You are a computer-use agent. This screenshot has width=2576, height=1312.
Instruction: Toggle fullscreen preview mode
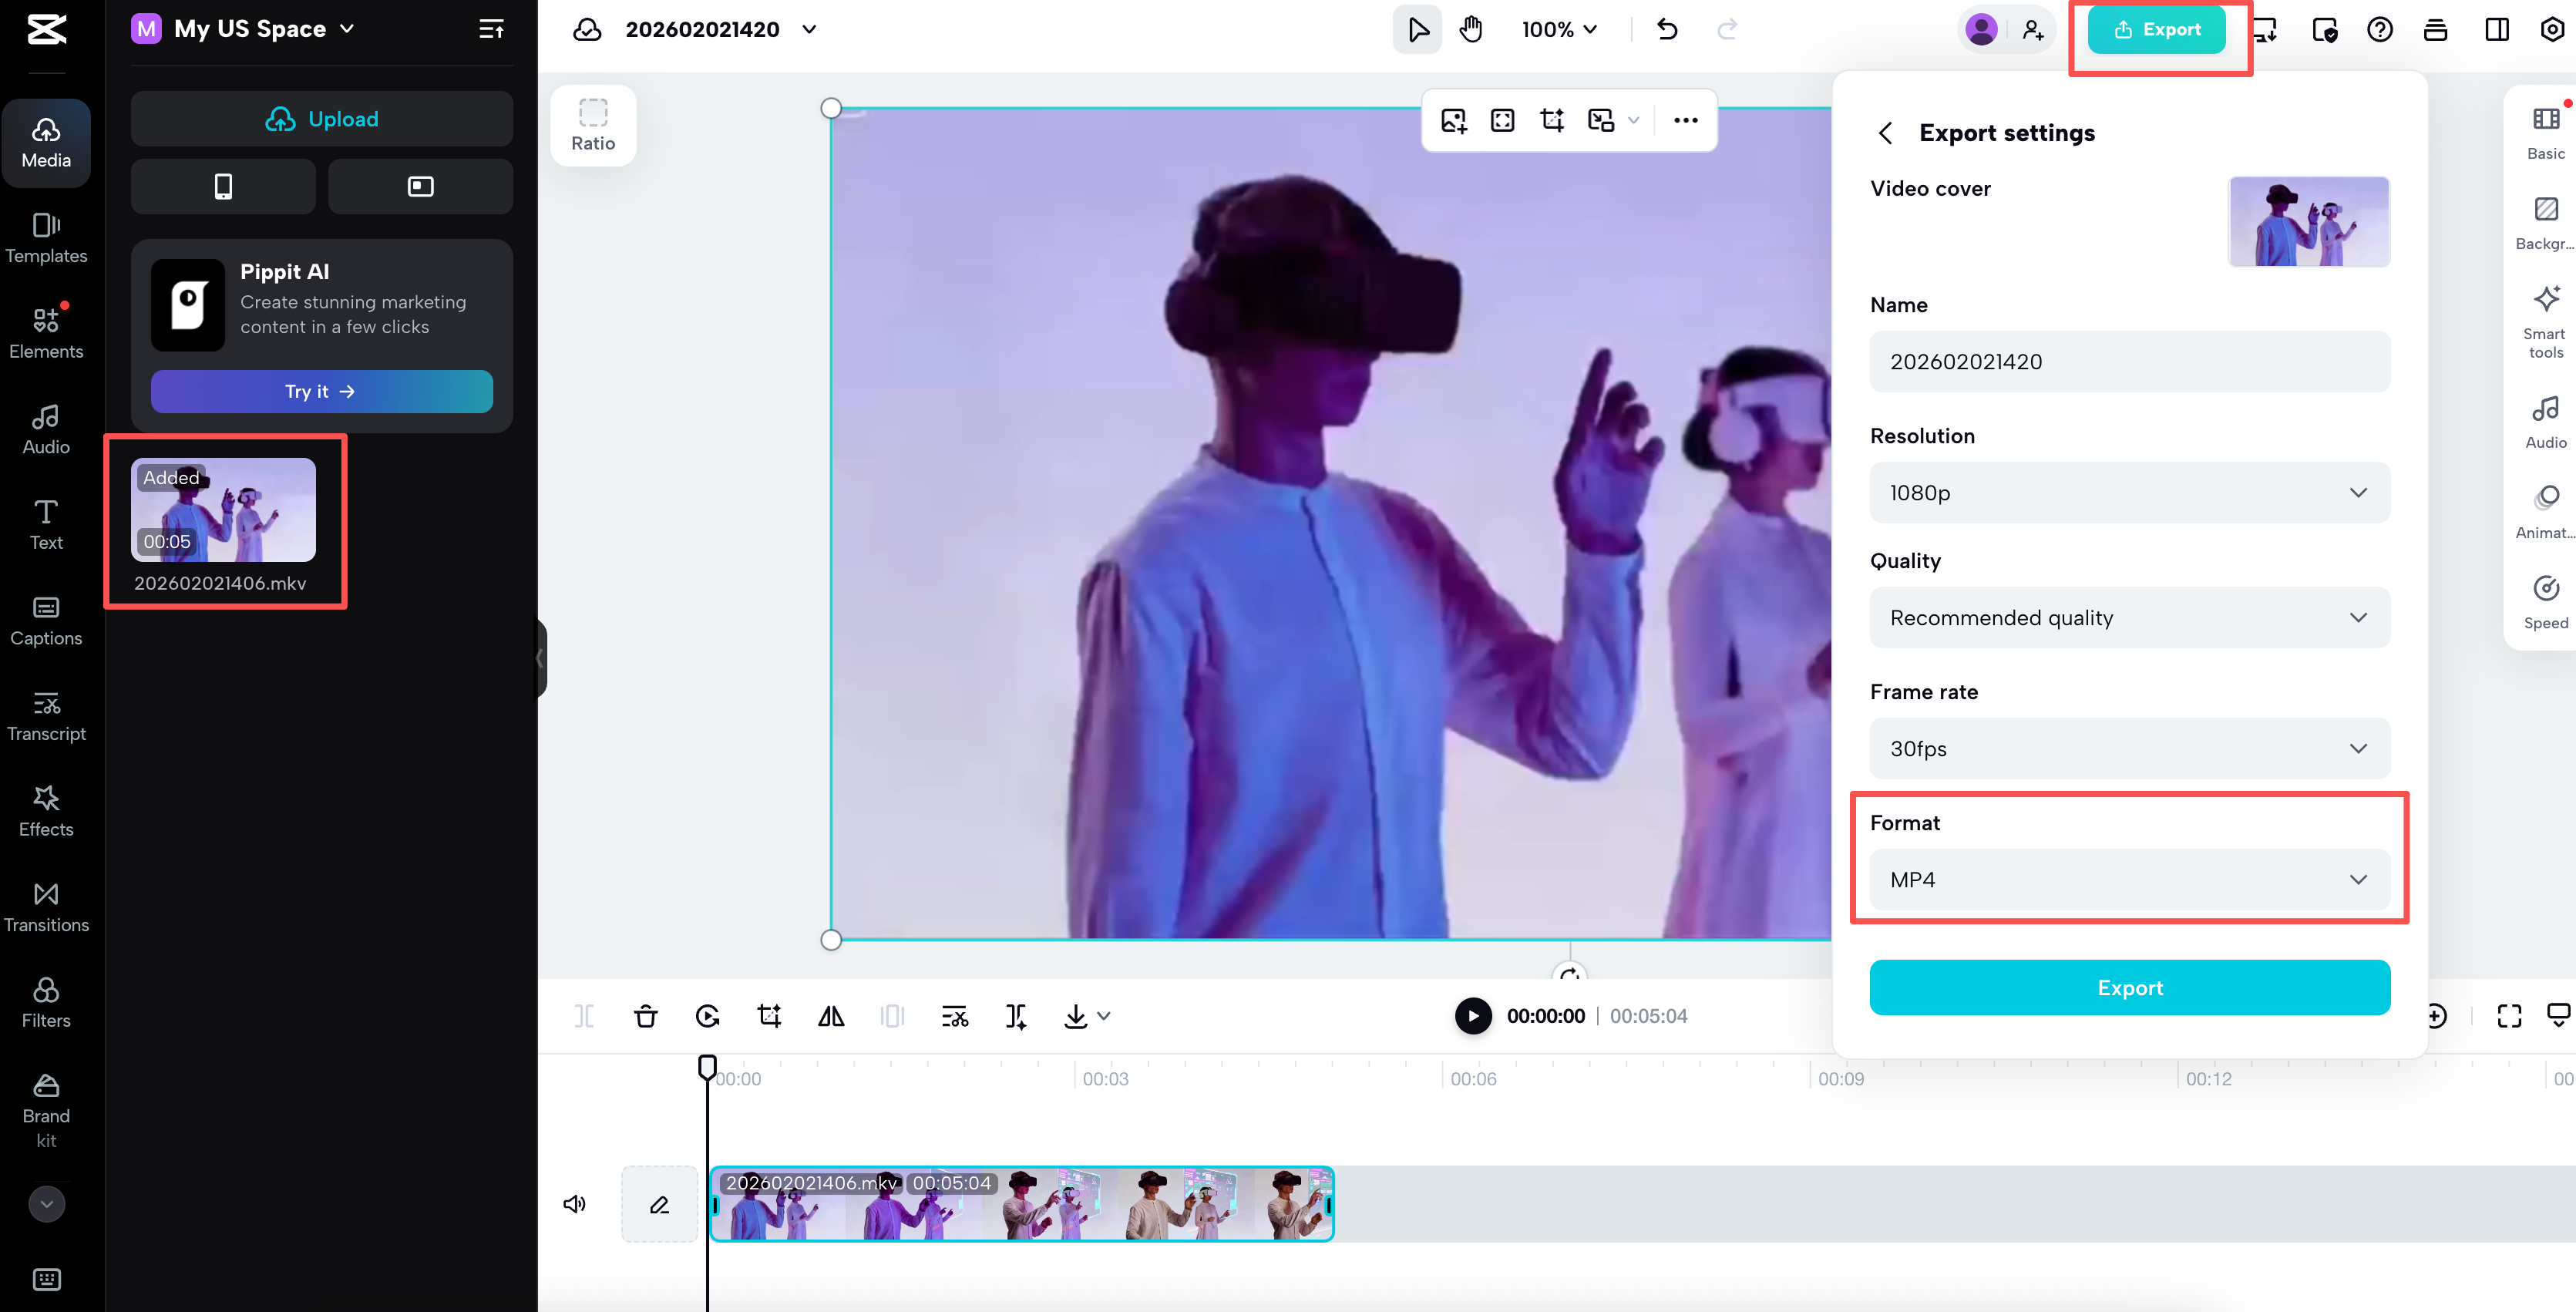point(2509,1015)
